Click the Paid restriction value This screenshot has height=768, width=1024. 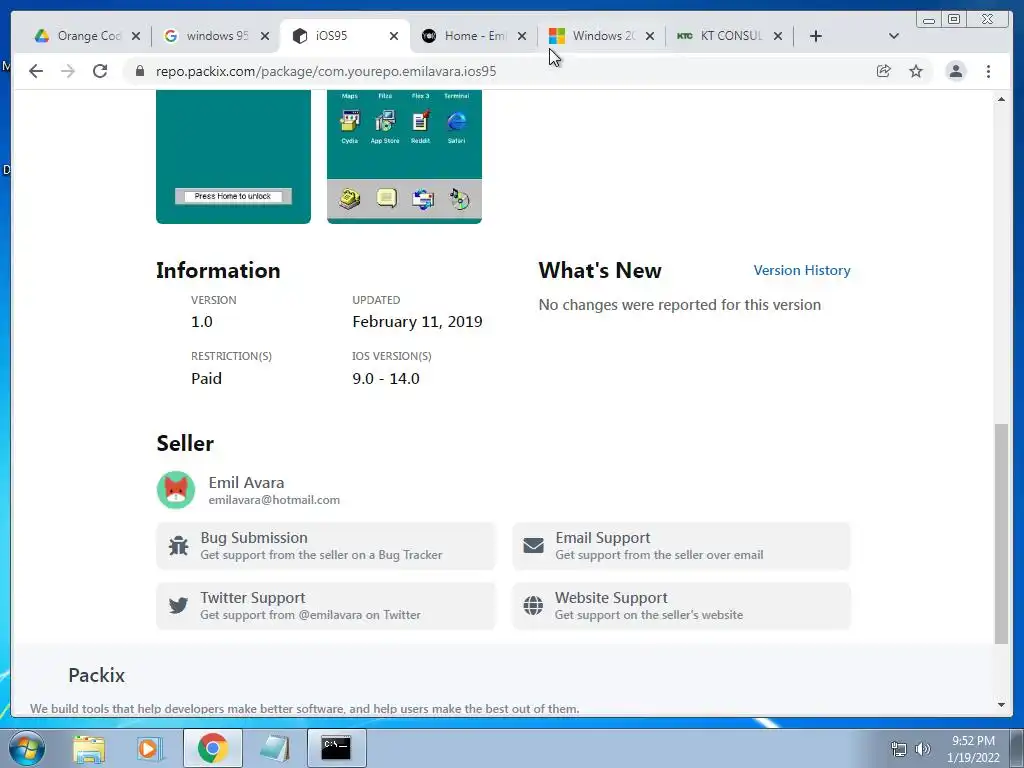(206, 379)
